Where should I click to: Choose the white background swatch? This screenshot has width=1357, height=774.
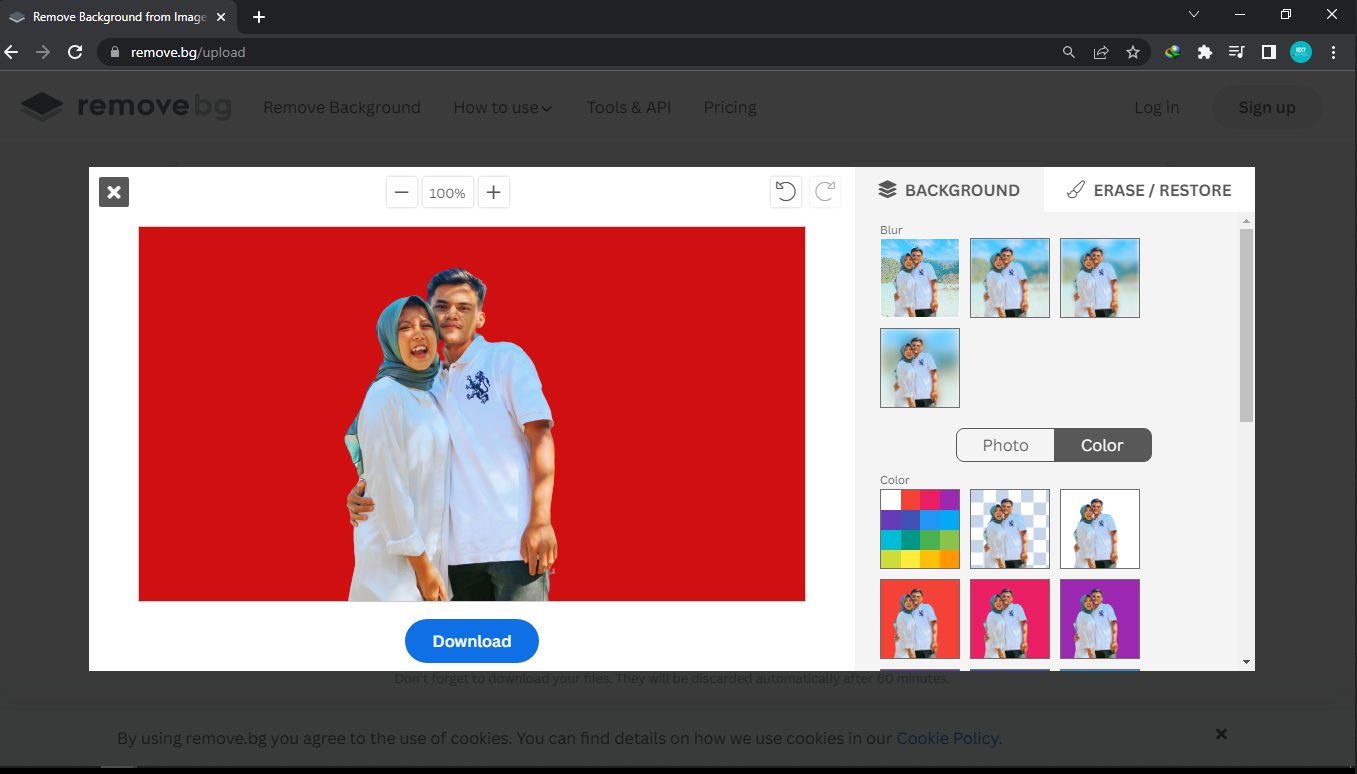point(1100,529)
